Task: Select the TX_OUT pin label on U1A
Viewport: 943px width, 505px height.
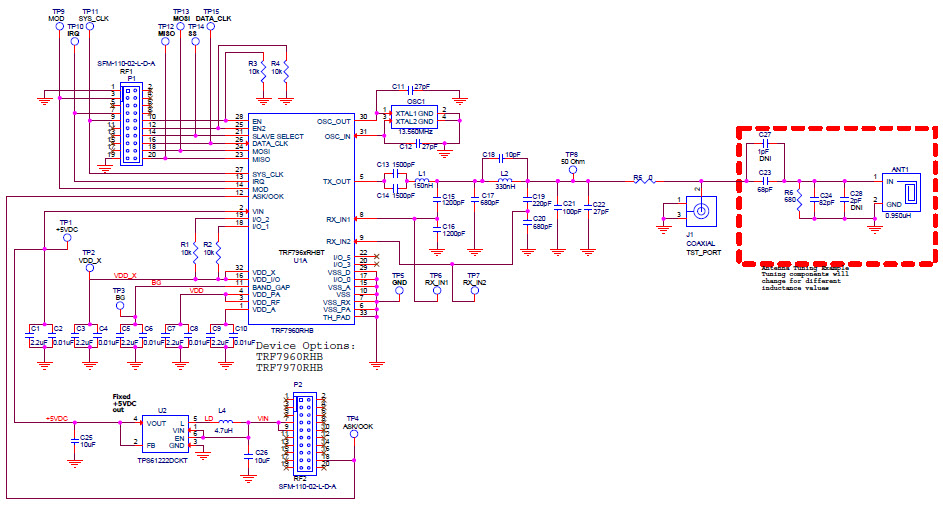Action: pyautogui.click(x=340, y=181)
